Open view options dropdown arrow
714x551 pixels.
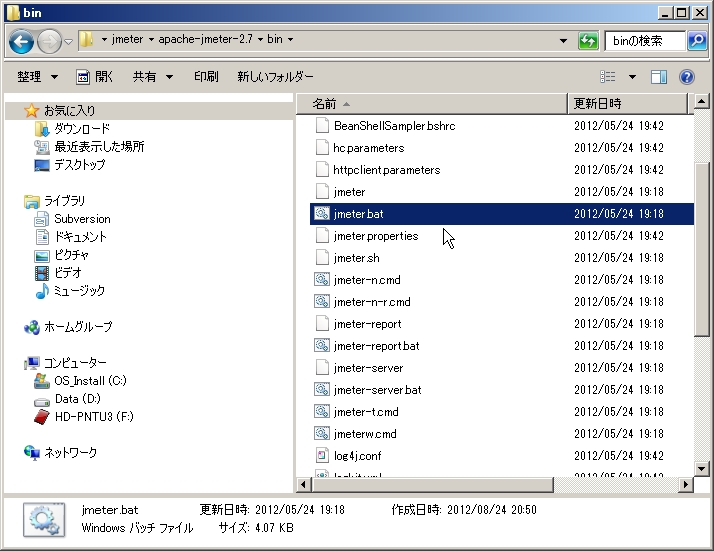(632, 77)
